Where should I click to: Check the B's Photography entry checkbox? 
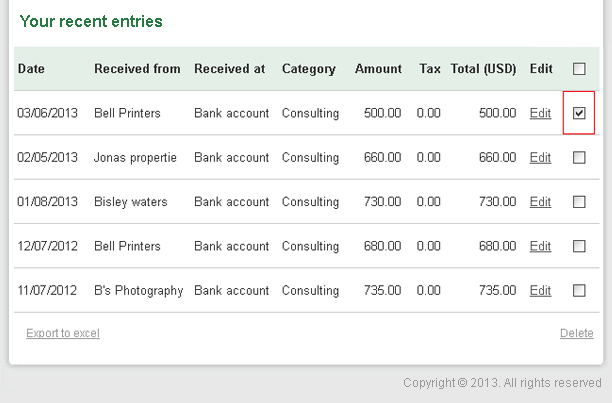pos(579,290)
